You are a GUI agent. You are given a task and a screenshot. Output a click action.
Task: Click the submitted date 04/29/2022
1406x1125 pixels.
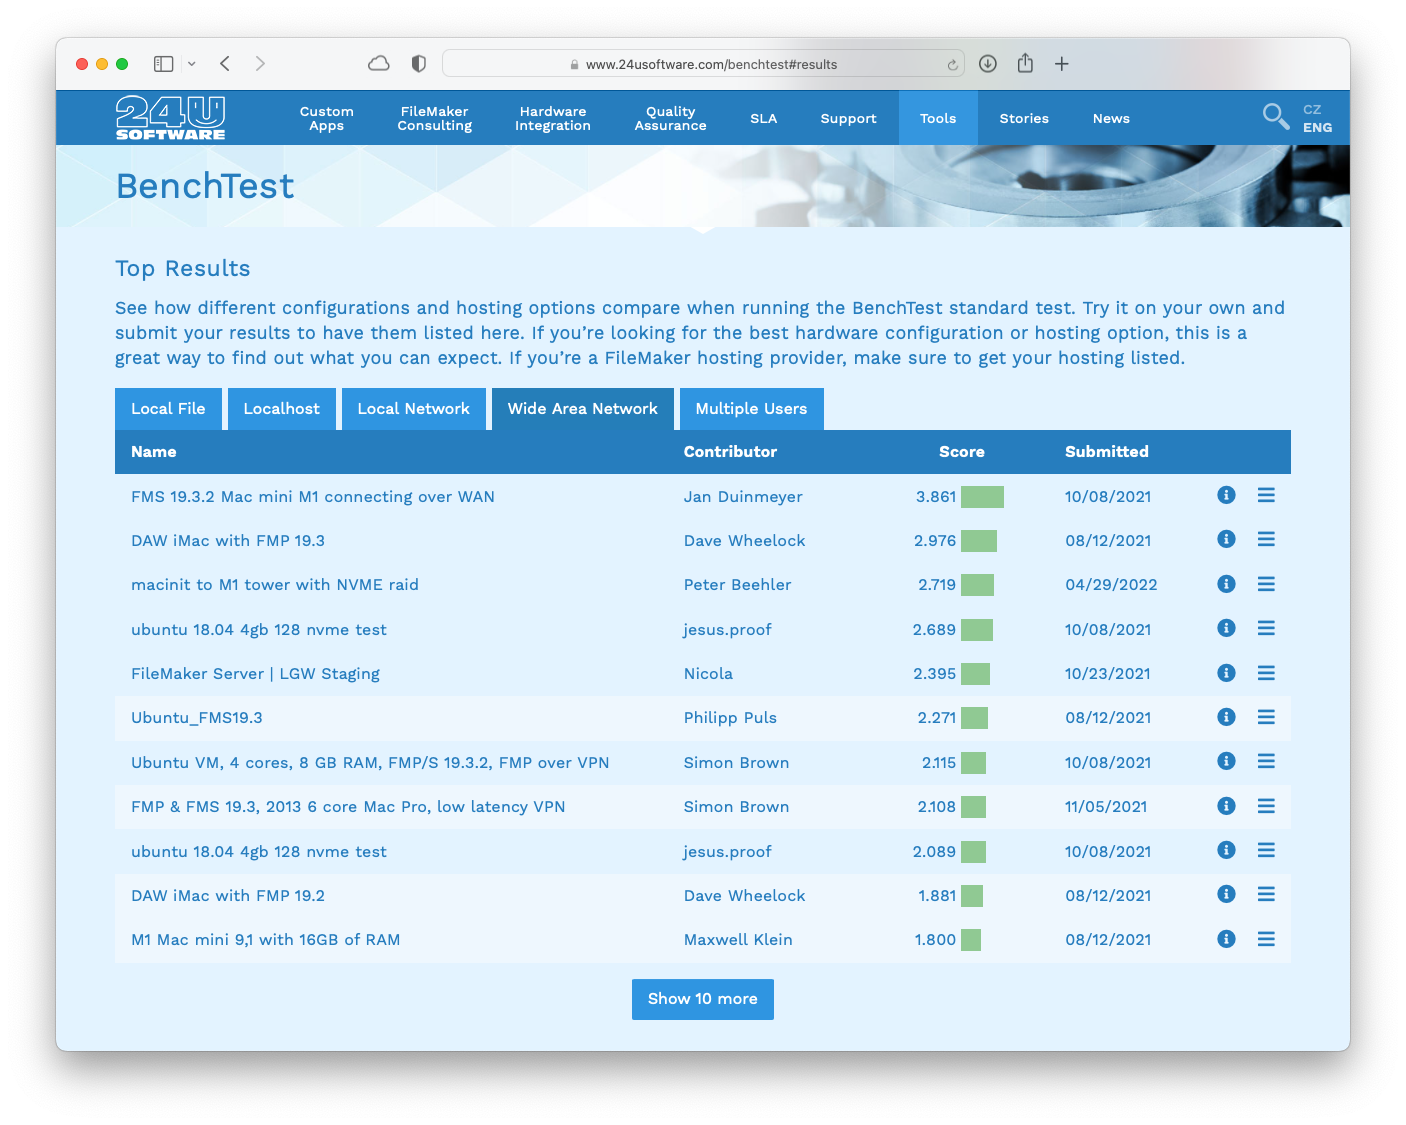(x=1111, y=585)
